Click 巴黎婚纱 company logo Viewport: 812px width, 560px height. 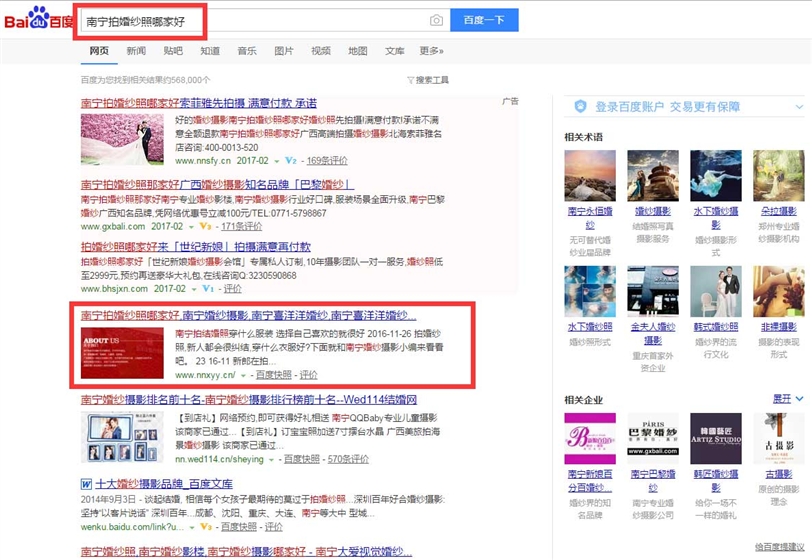[652, 438]
